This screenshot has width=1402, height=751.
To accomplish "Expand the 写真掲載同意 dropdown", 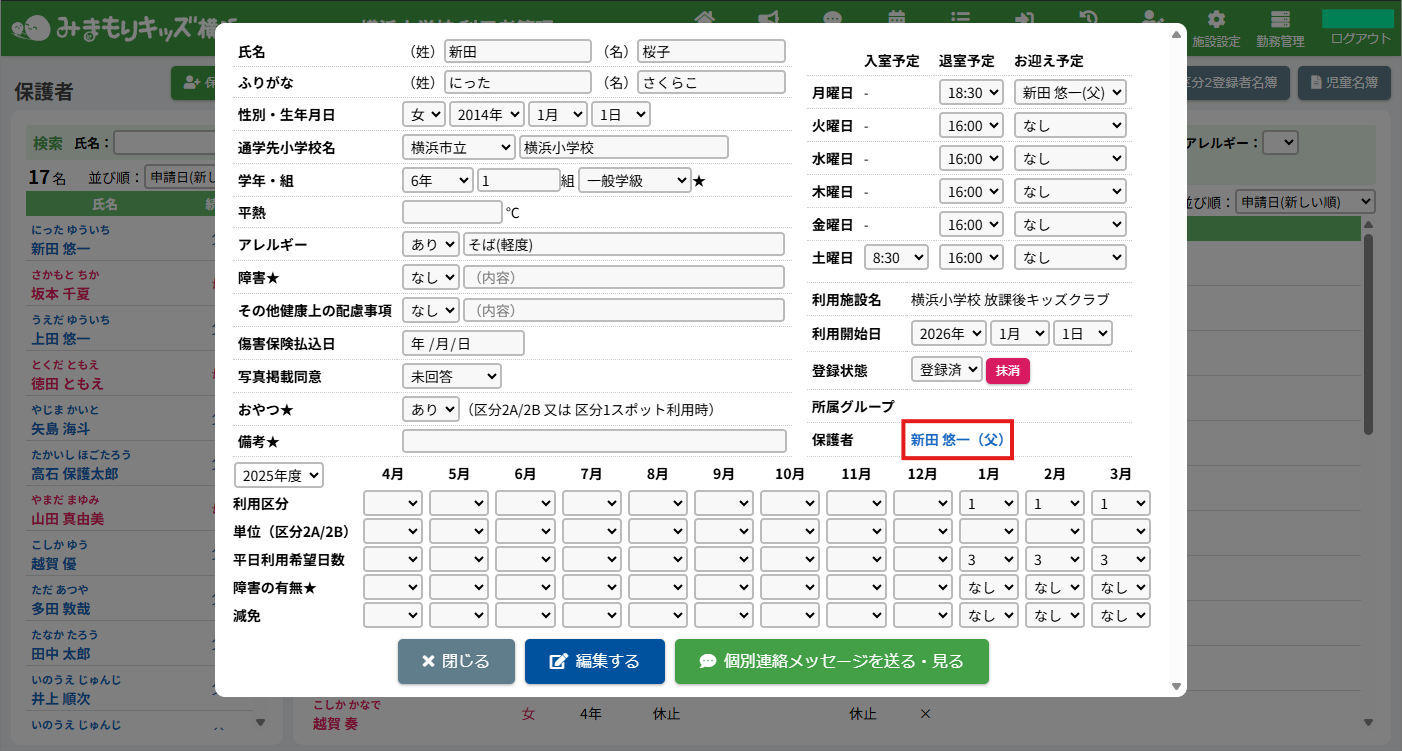I will click(x=451, y=376).
